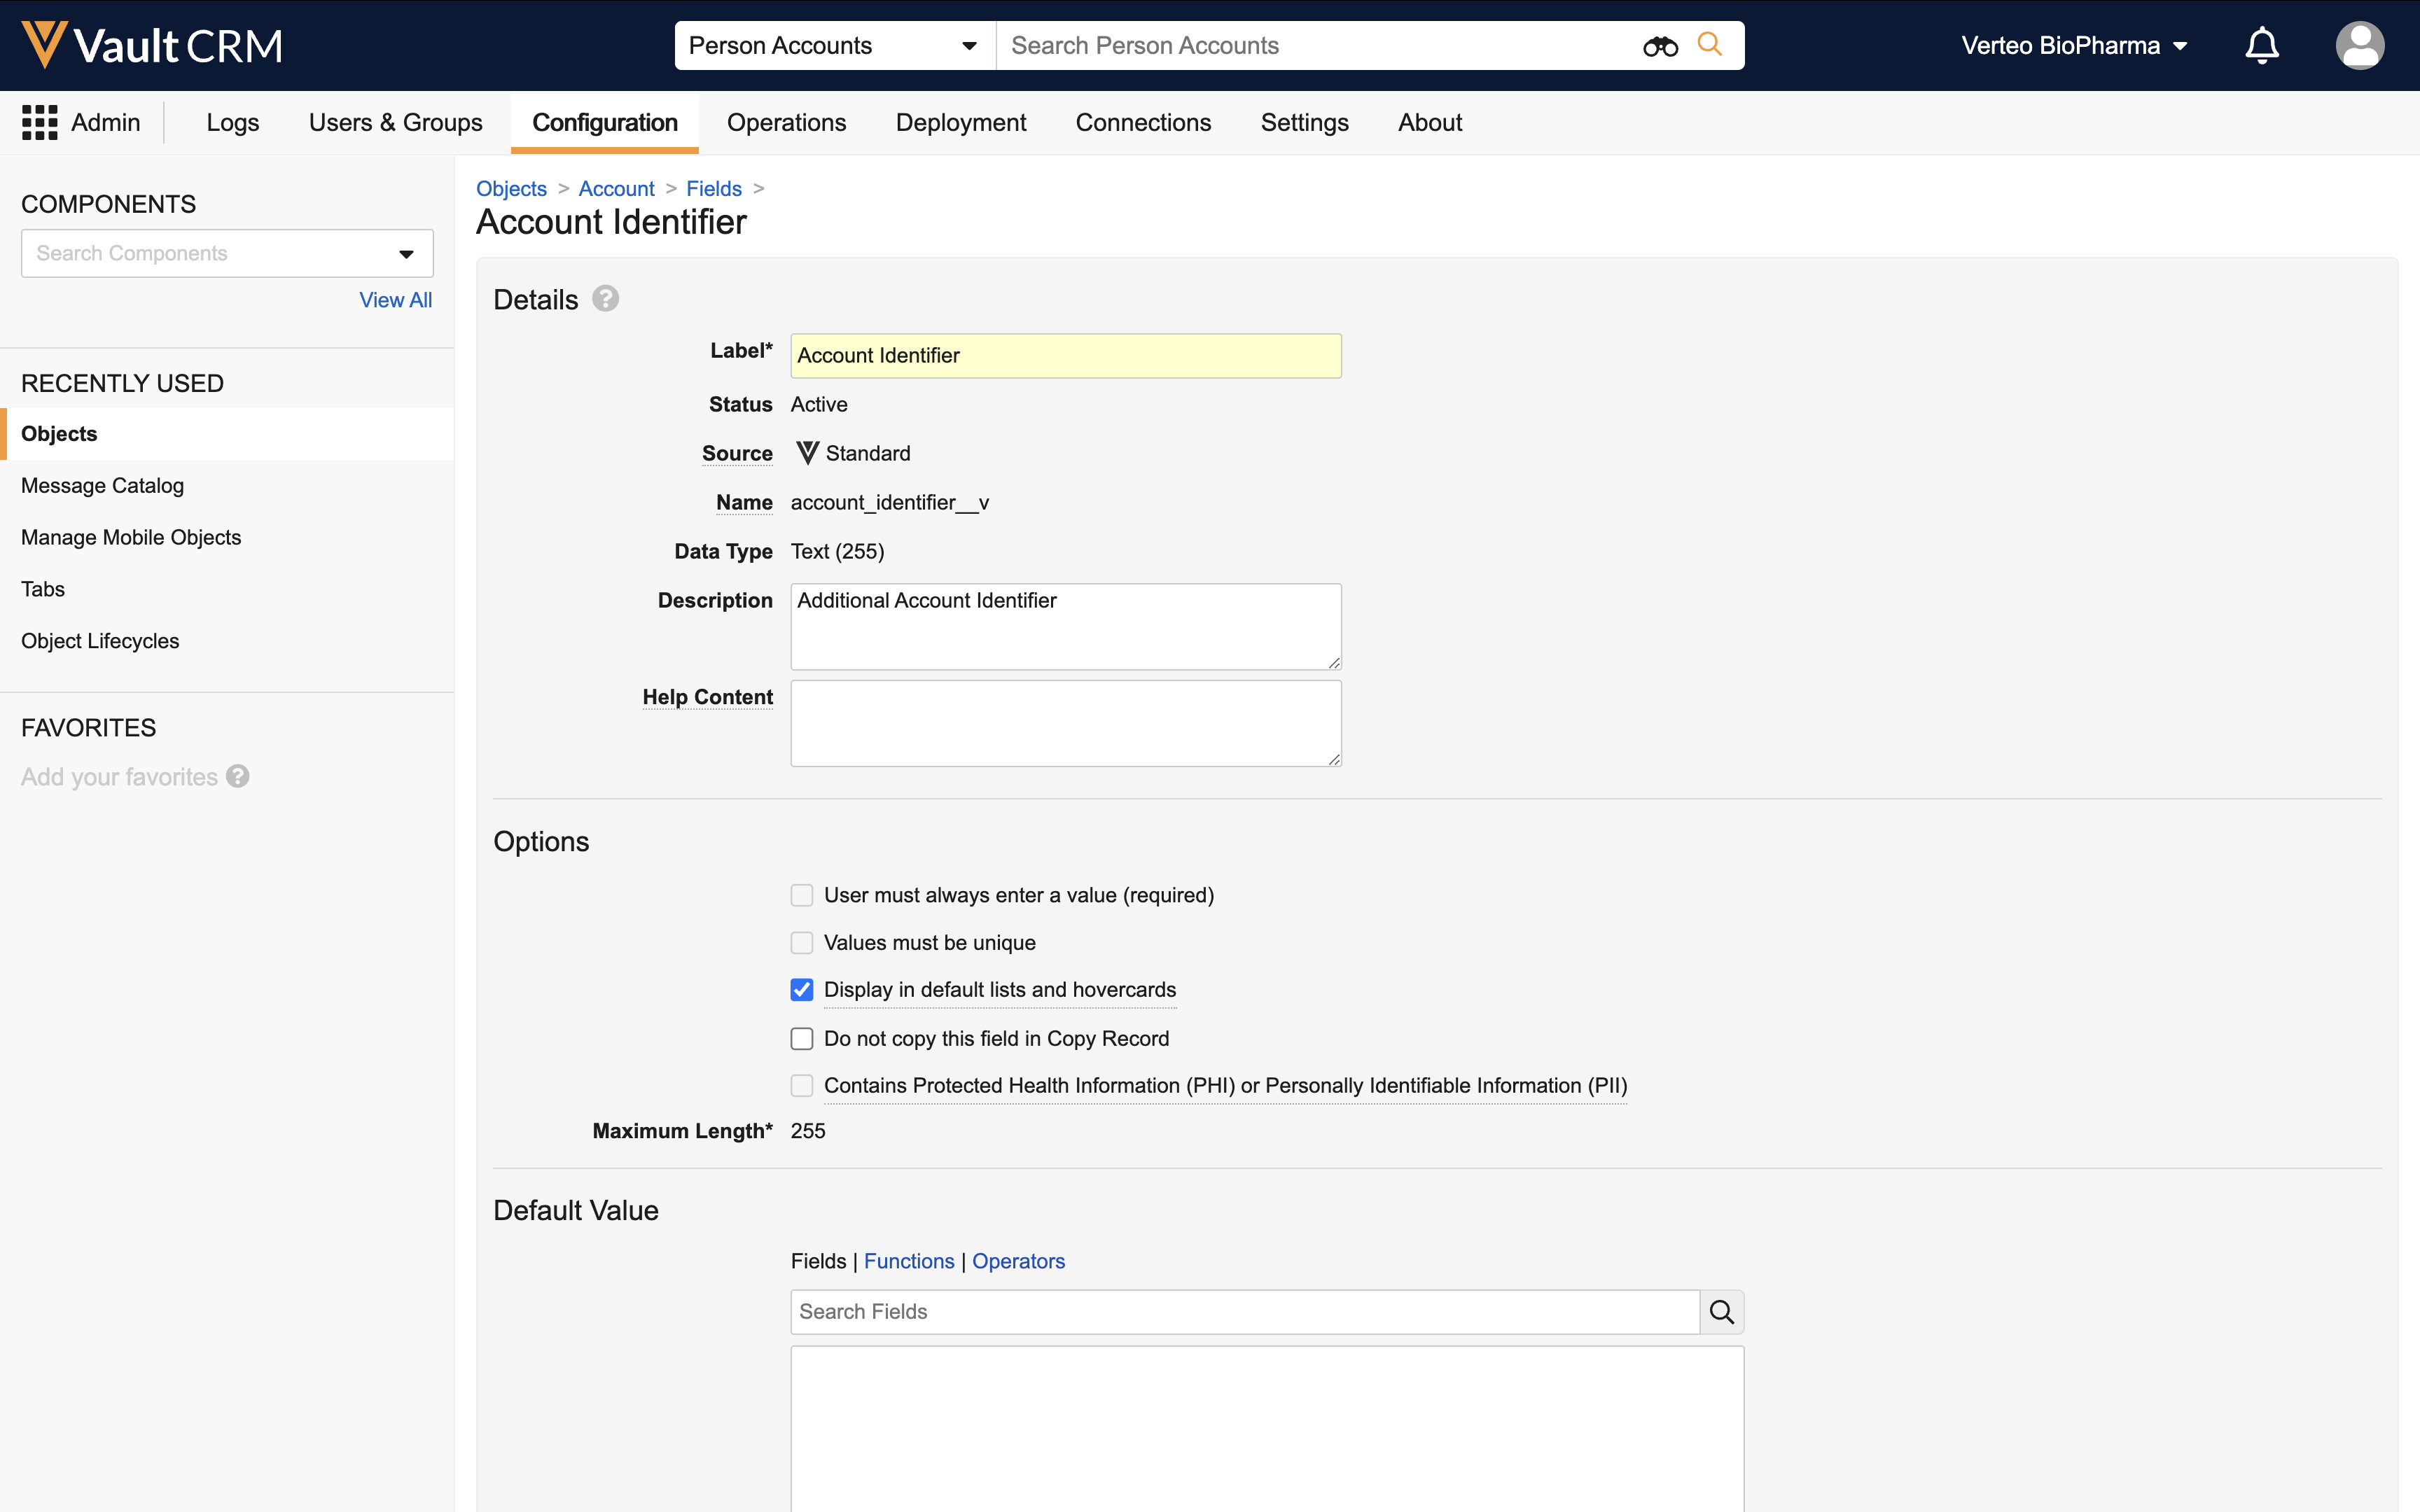Screen dimensions: 2420x1512
Task: Go to the Operations tab
Action: [x=787, y=122]
